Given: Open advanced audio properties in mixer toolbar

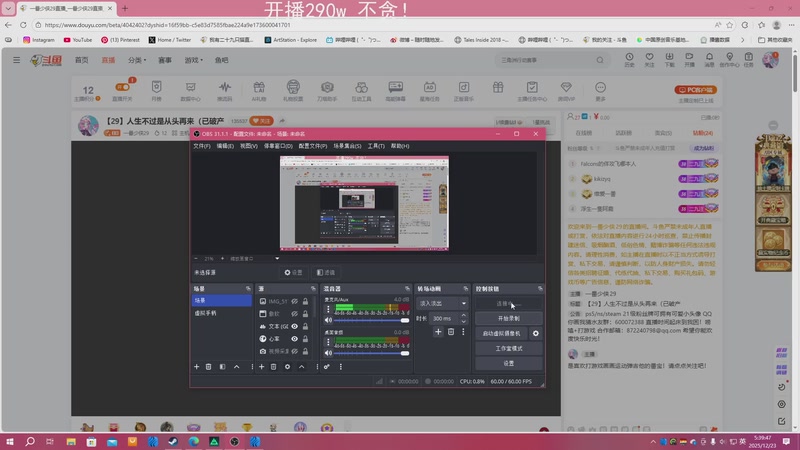Looking at the screenshot, I should click(327, 367).
